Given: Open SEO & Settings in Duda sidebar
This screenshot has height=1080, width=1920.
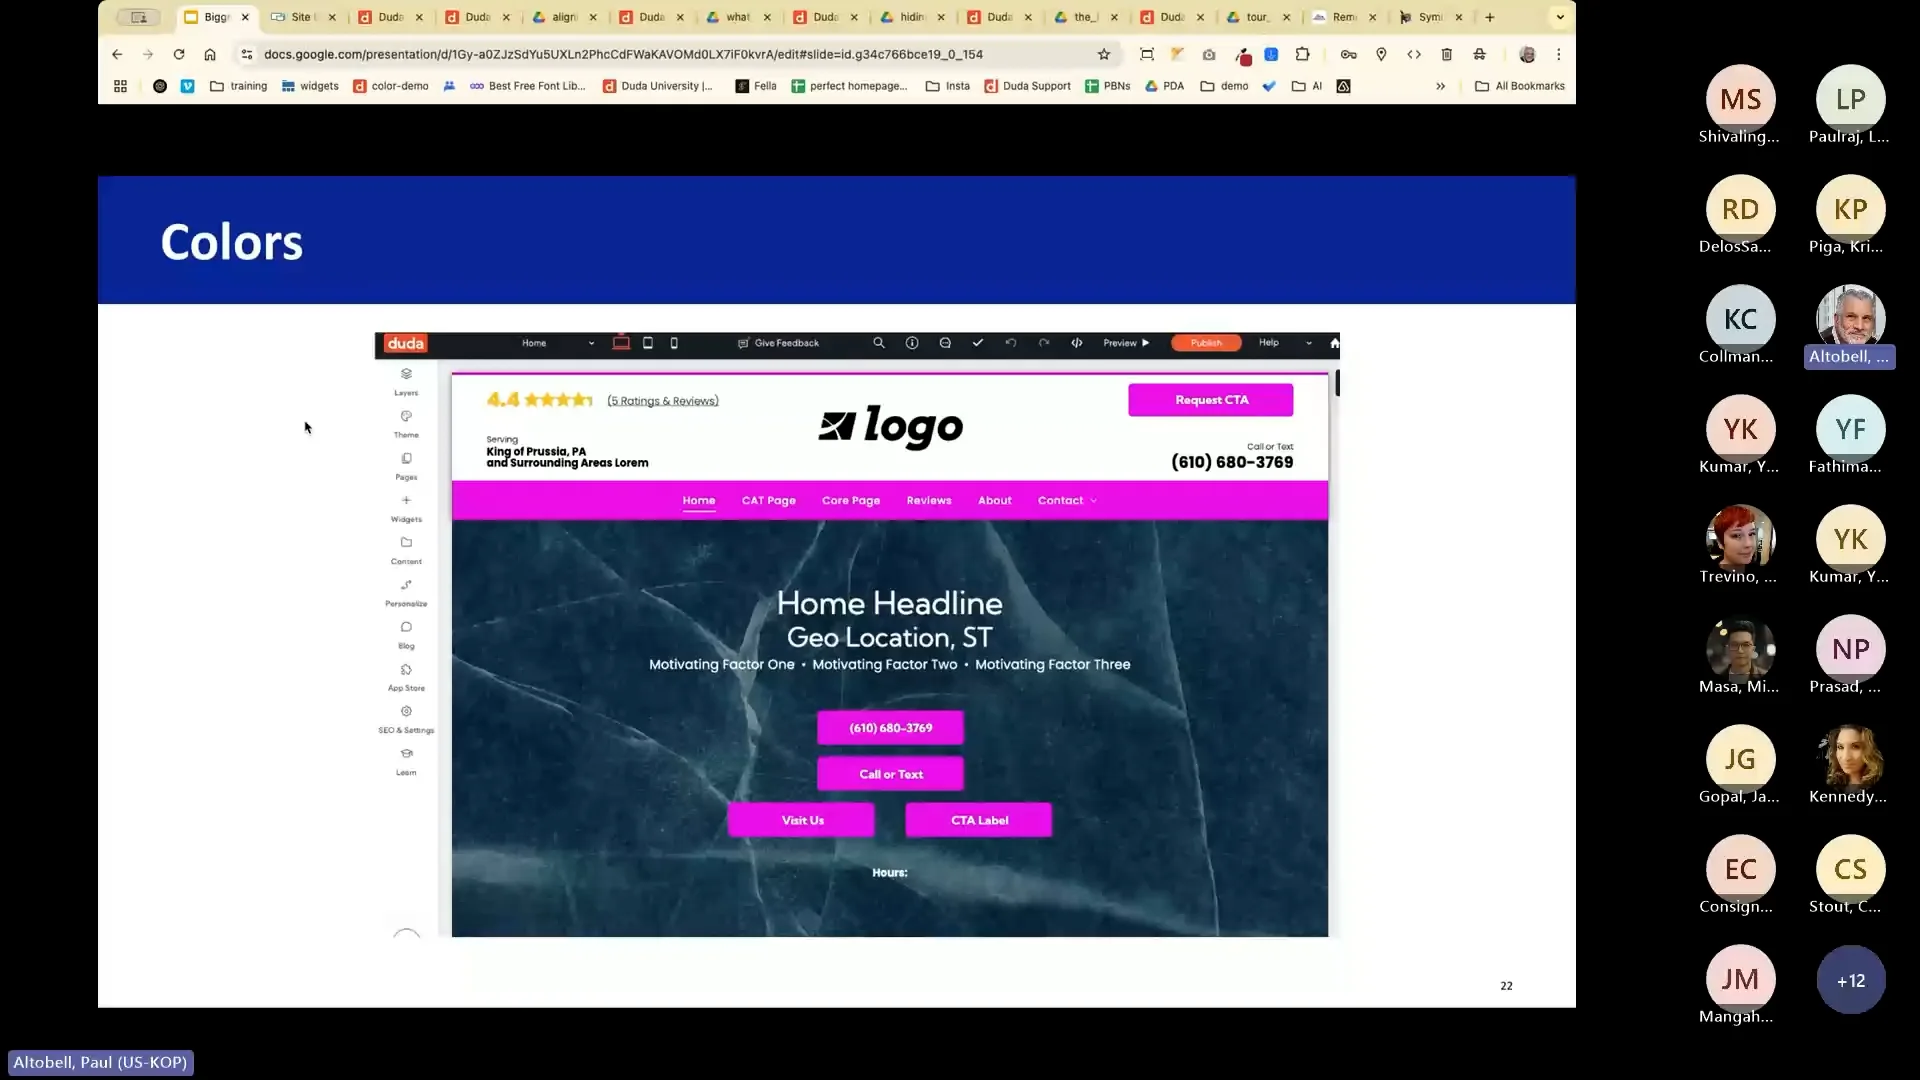Looking at the screenshot, I should point(406,719).
